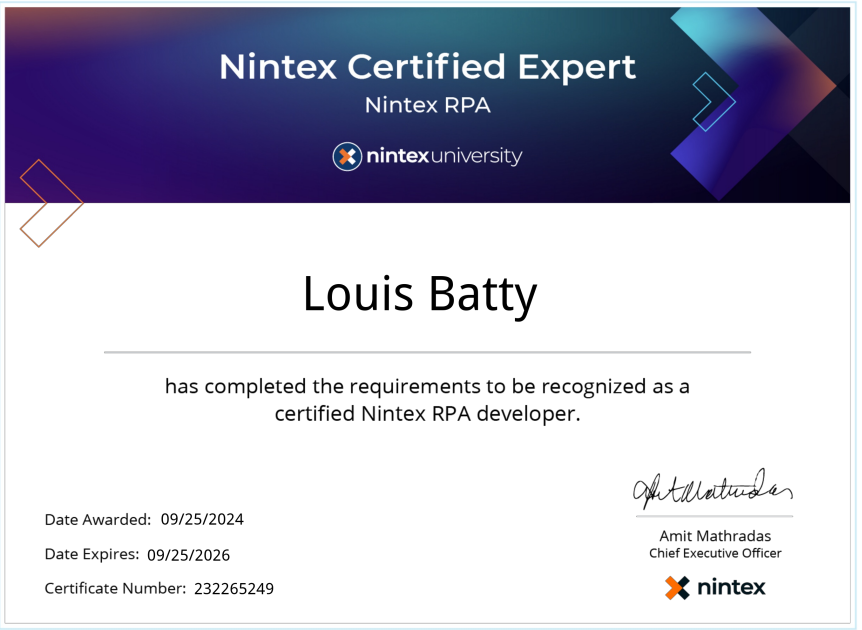Click the handwritten signature above the CEO name

click(x=711, y=489)
